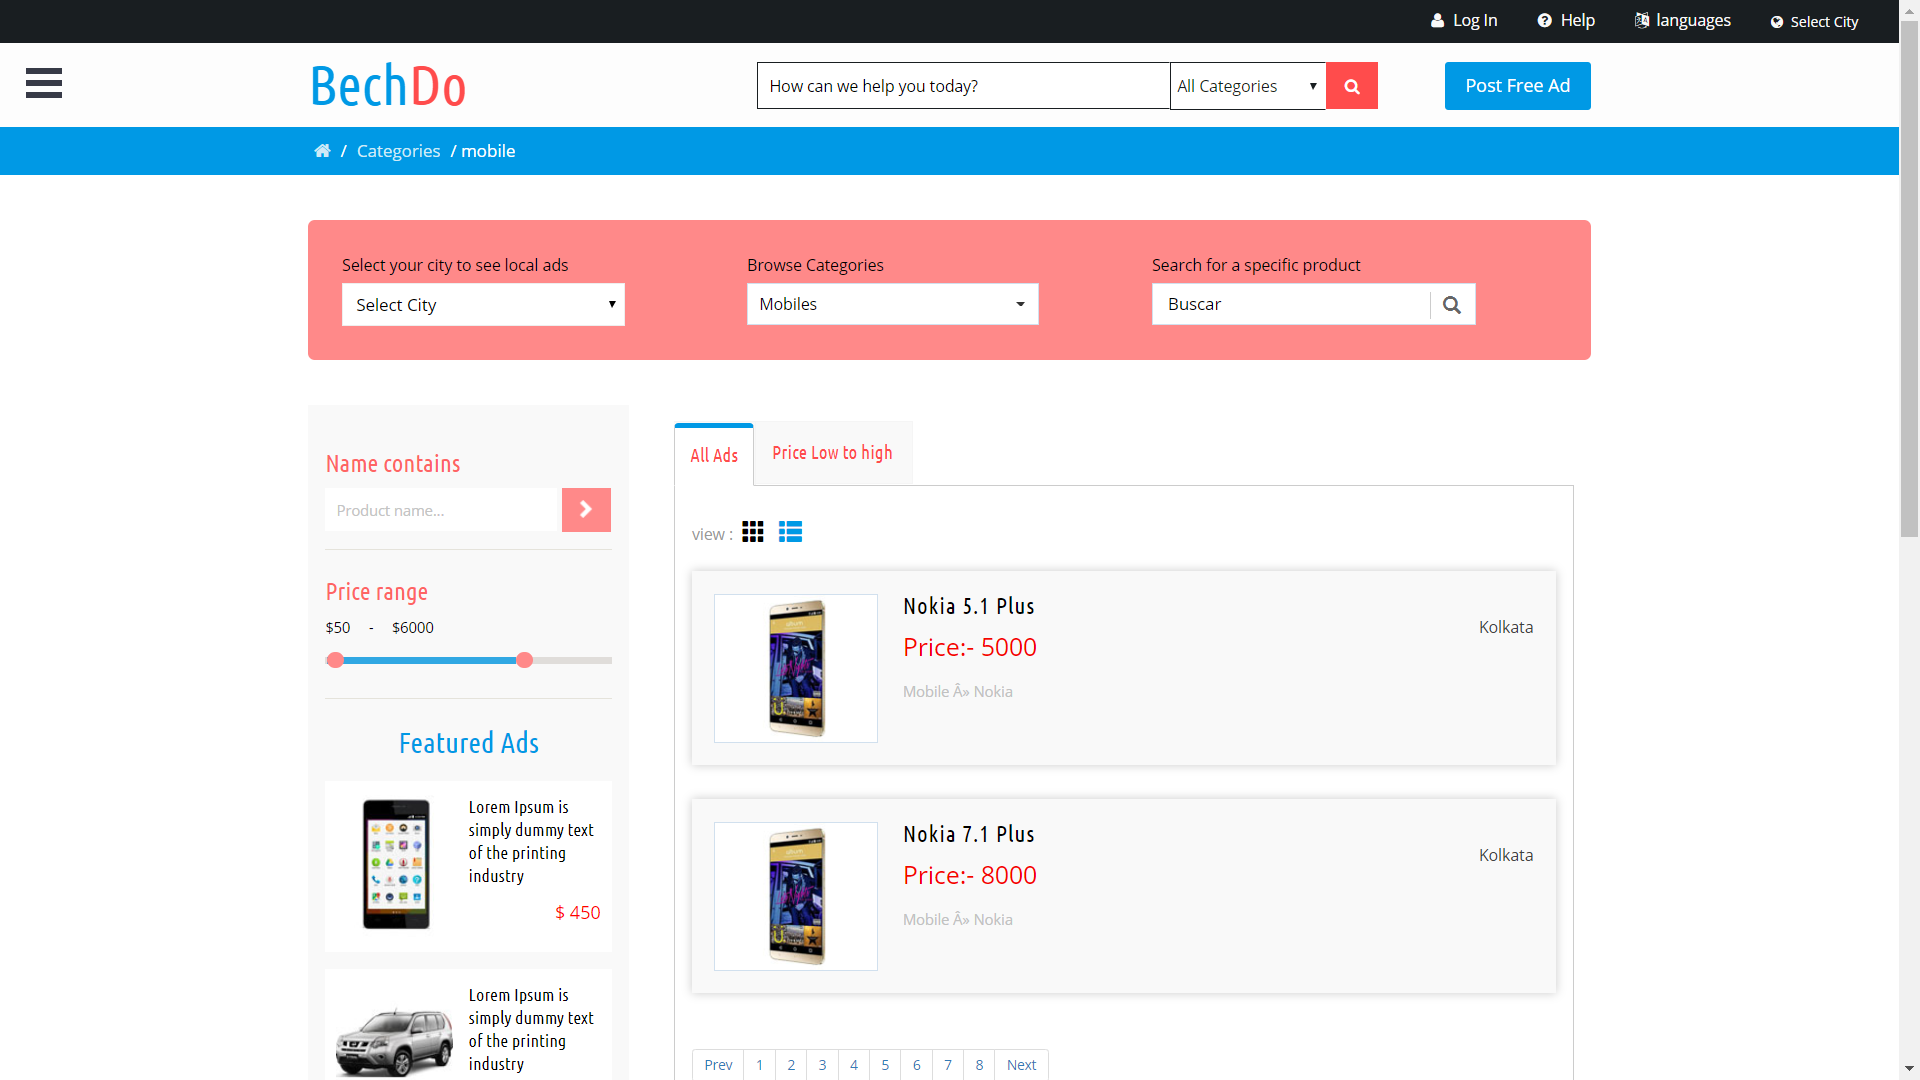Screen dimensions: 1920x1080
Task: Click the Post Free Ad button
Action: (1517, 86)
